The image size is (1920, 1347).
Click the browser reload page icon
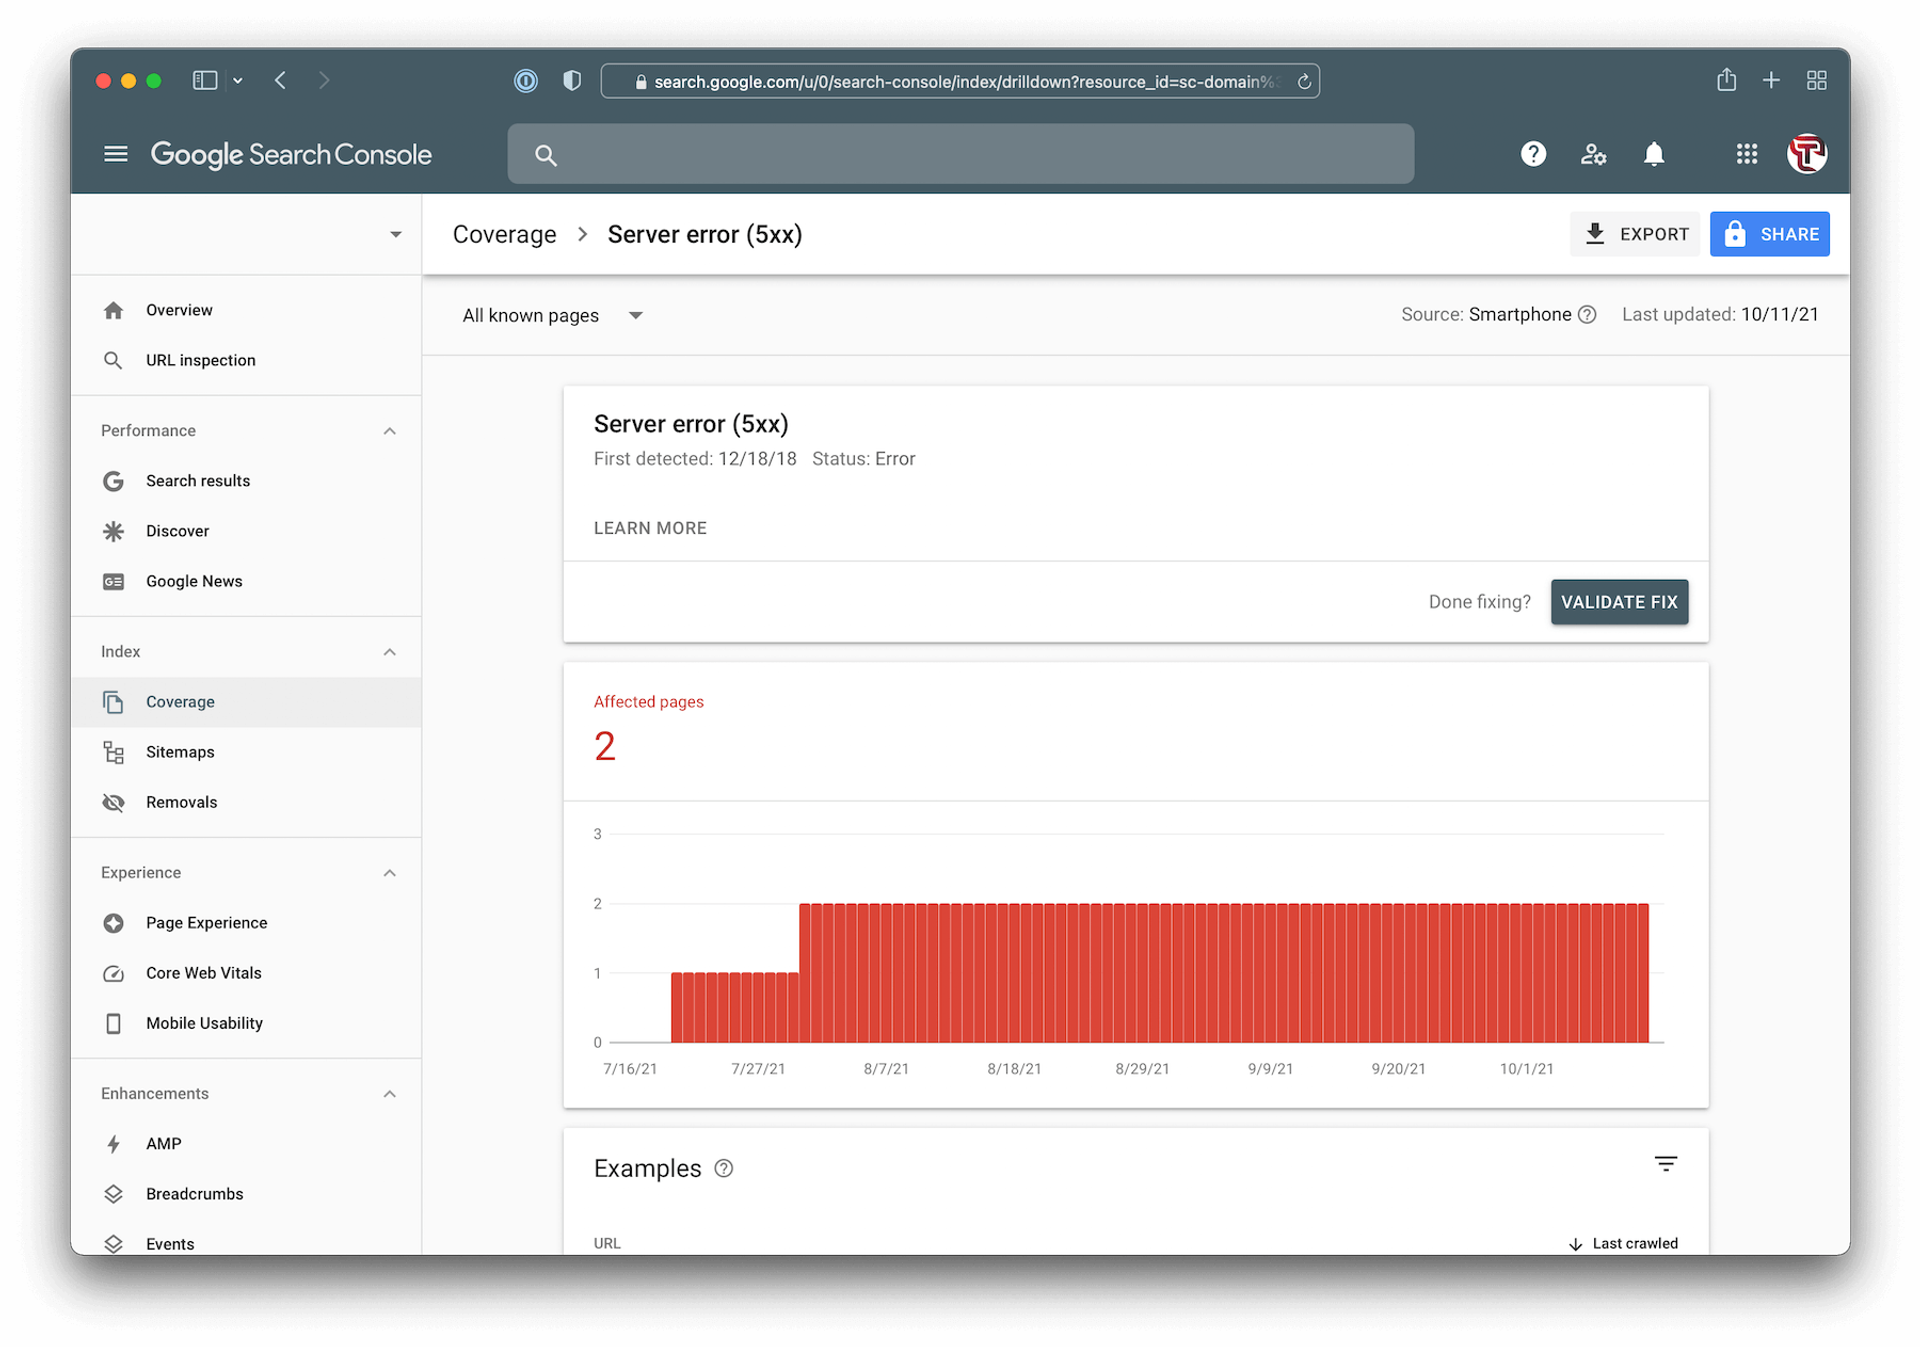point(1304,82)
